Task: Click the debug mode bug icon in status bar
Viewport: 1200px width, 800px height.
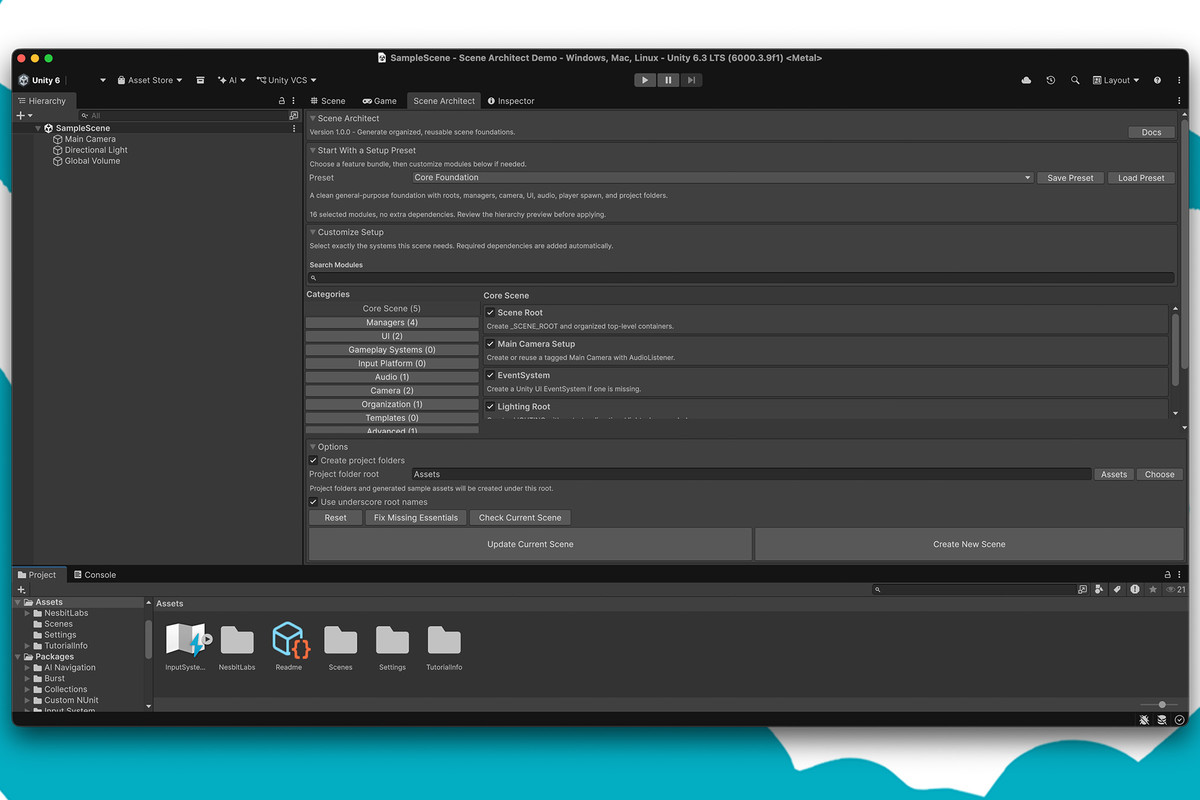Action: pyautogui.click(x=1144, y=720)
